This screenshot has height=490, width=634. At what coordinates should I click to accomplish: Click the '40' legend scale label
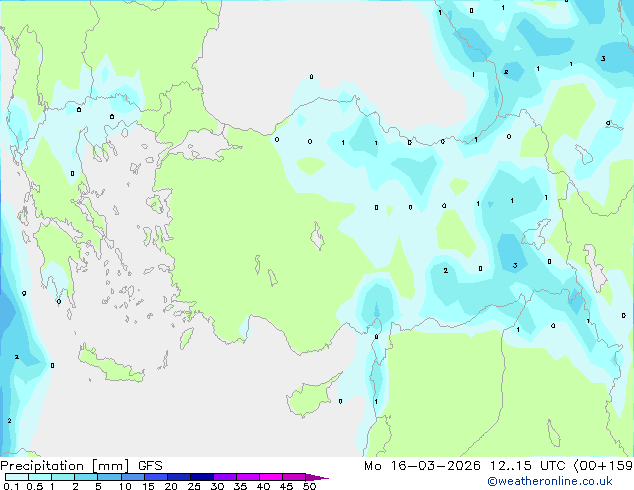[x=263, y=486]
